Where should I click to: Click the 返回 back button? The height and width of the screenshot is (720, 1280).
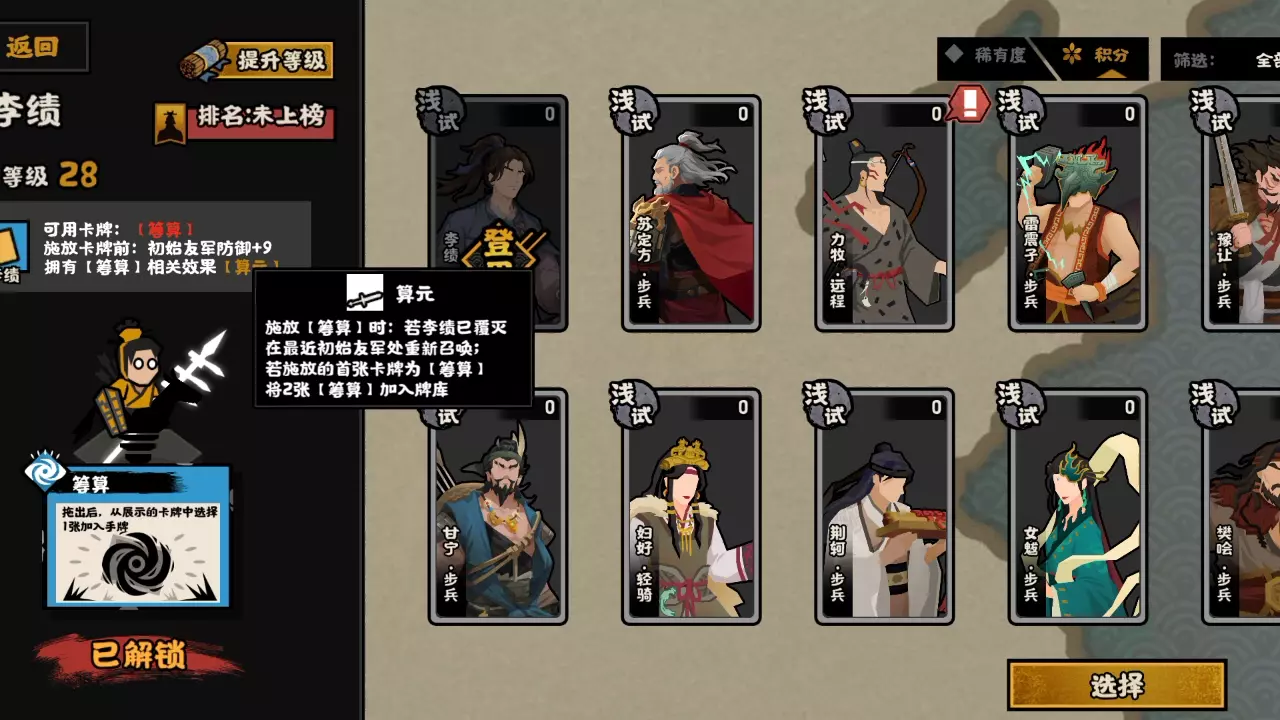click(44, 47)
